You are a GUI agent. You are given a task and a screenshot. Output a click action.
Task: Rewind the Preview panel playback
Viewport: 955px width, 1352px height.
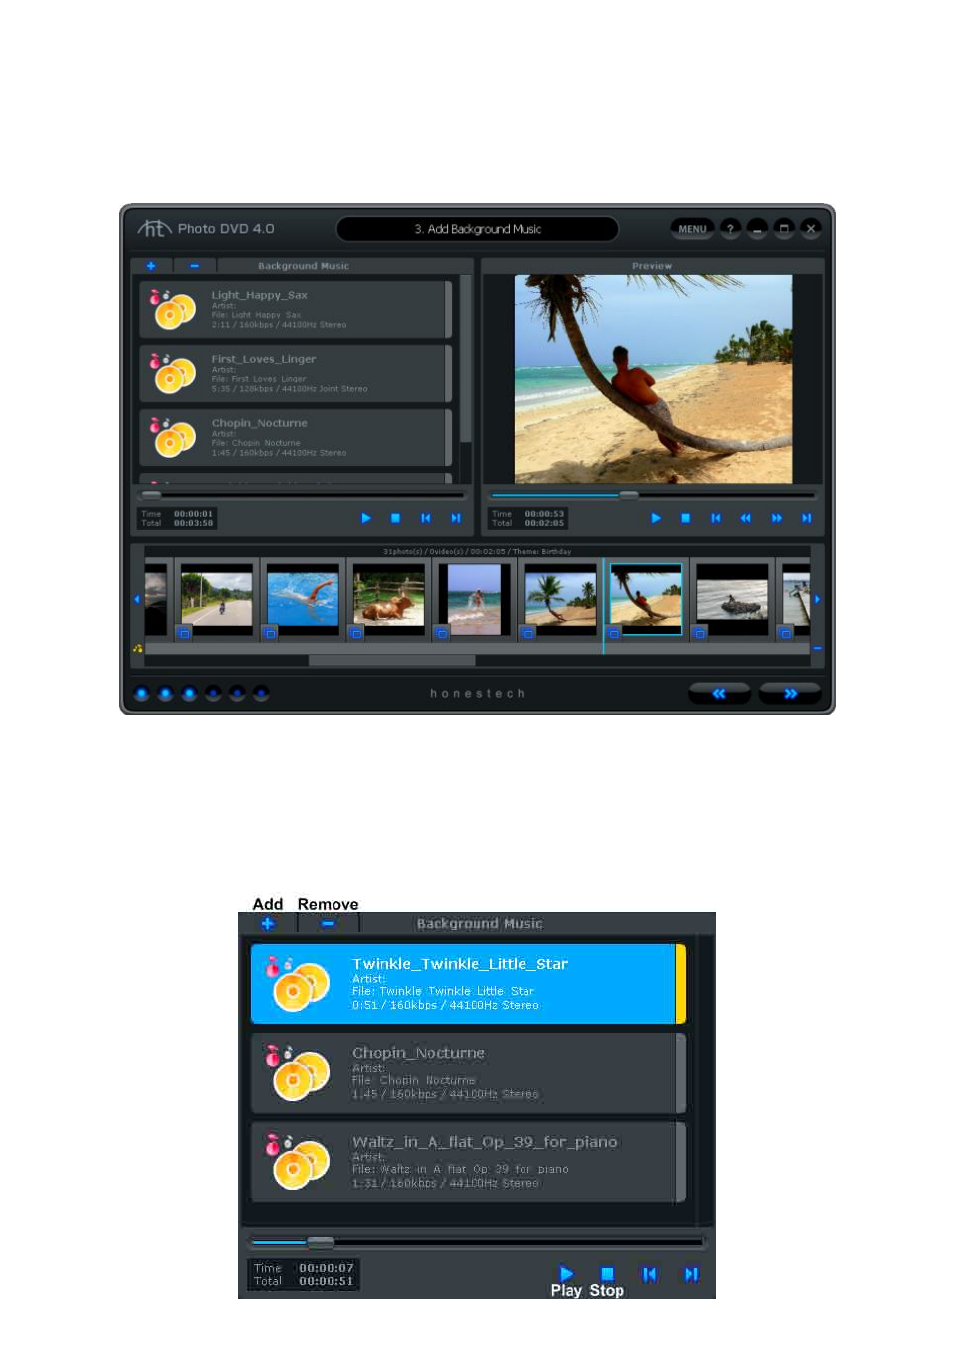click(745, 518)
